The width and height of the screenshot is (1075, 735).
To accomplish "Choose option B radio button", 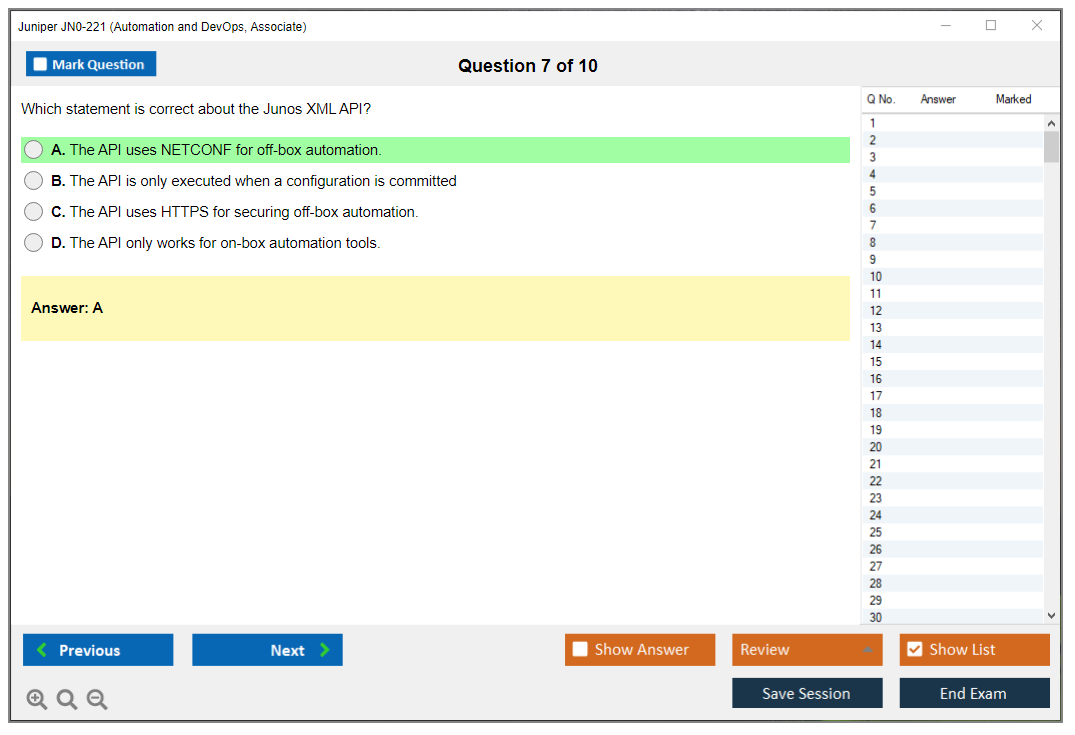I will [34, 181].
